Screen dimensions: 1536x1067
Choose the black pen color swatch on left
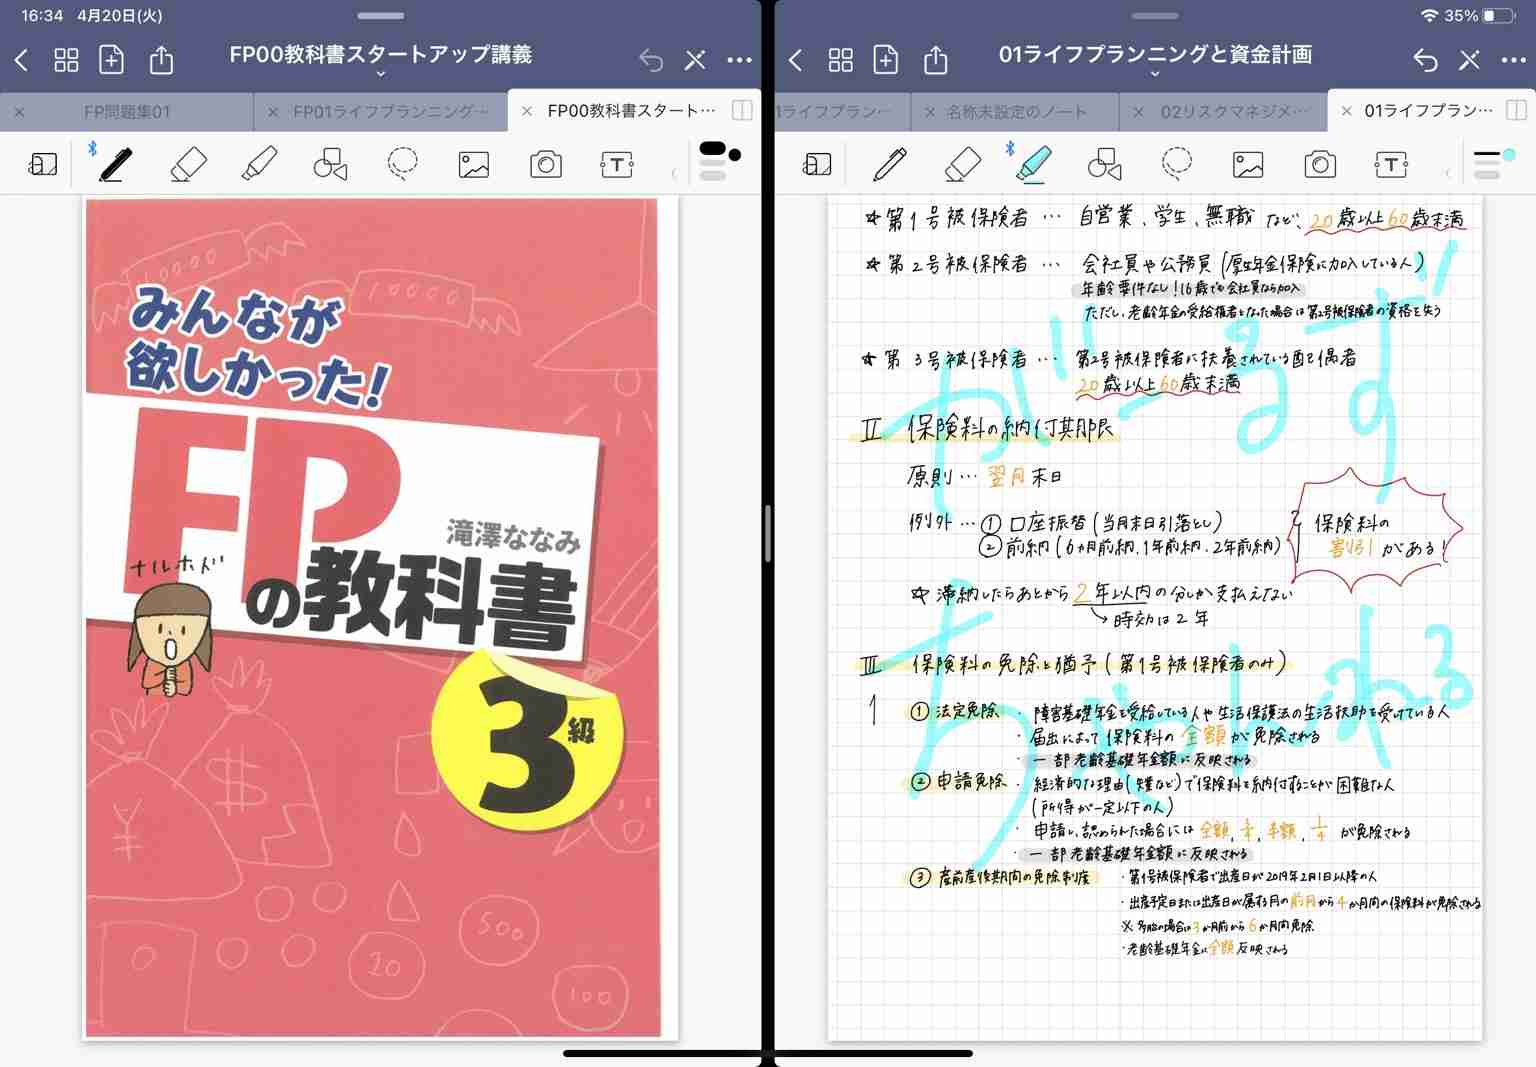(x=735, y=155)
